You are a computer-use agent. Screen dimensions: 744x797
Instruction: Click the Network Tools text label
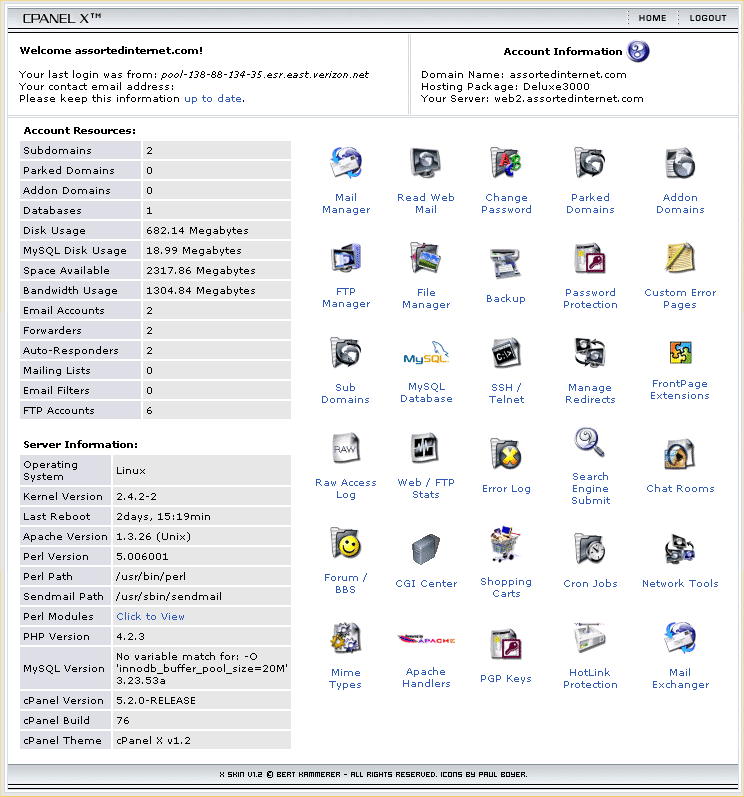click(680, 584)
